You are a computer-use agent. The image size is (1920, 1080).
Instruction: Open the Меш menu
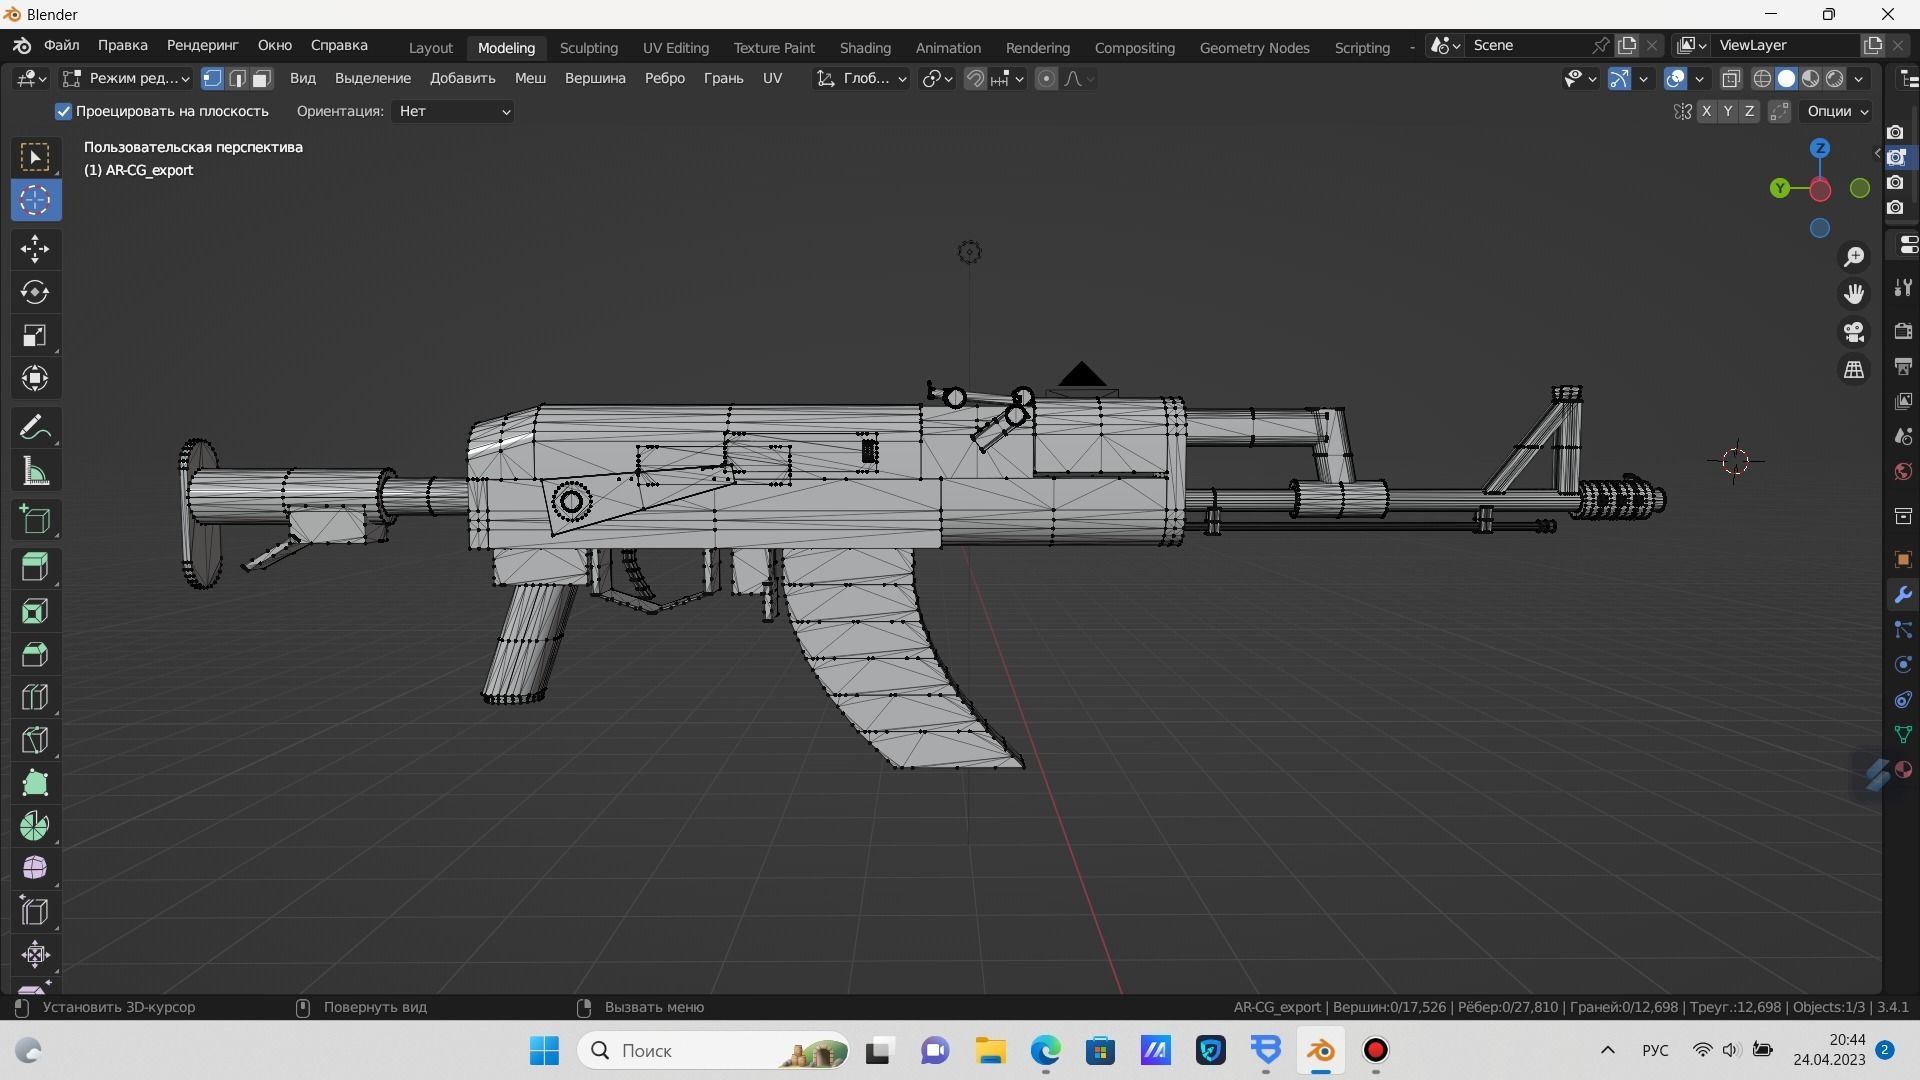530,78
